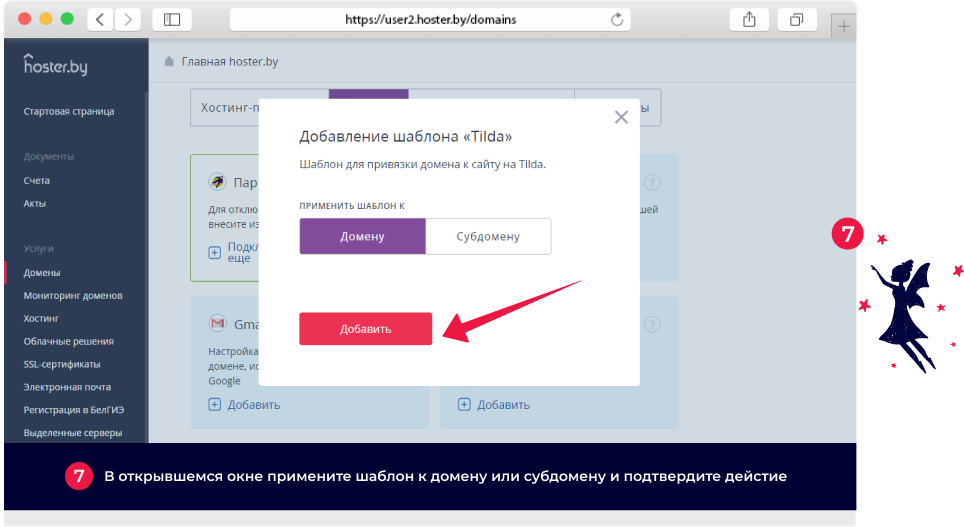Open Счета in sidebar

click(36, 181)
